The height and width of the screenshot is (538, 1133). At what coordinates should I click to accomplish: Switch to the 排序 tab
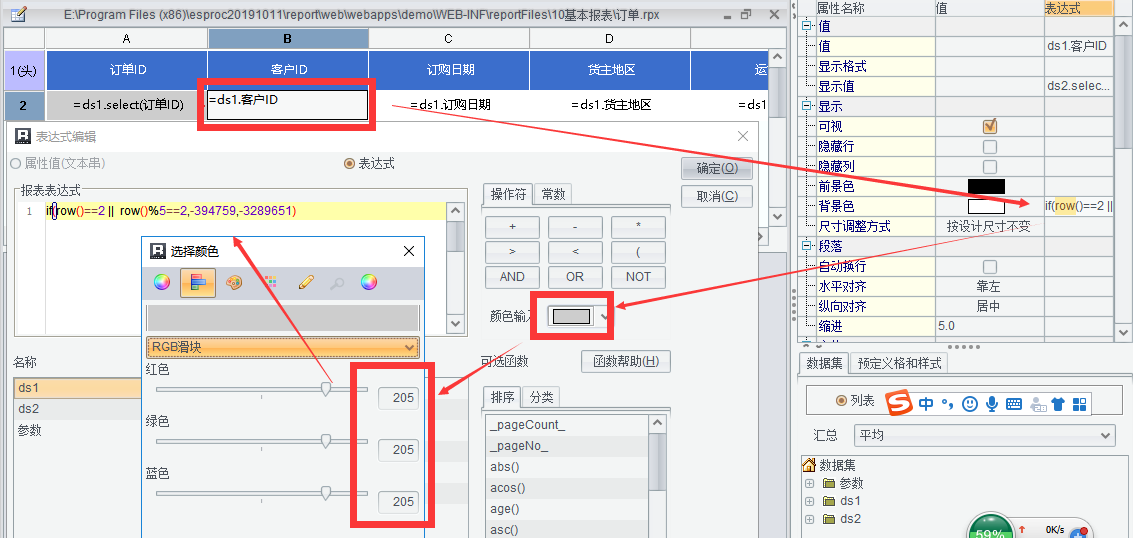click(x=502, y=396)
